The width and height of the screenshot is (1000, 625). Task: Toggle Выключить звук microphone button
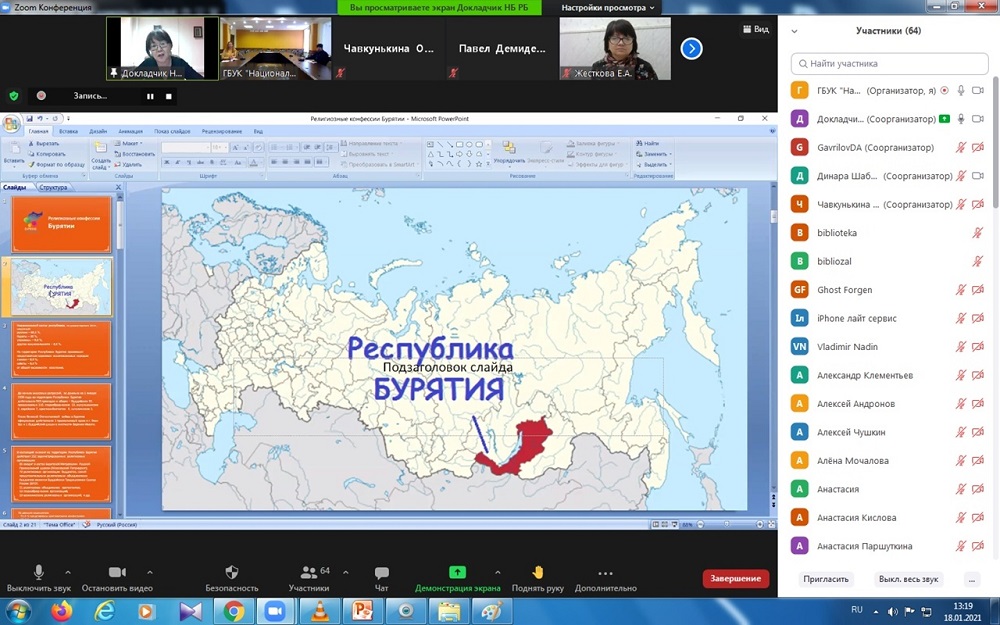coord(39,578)
